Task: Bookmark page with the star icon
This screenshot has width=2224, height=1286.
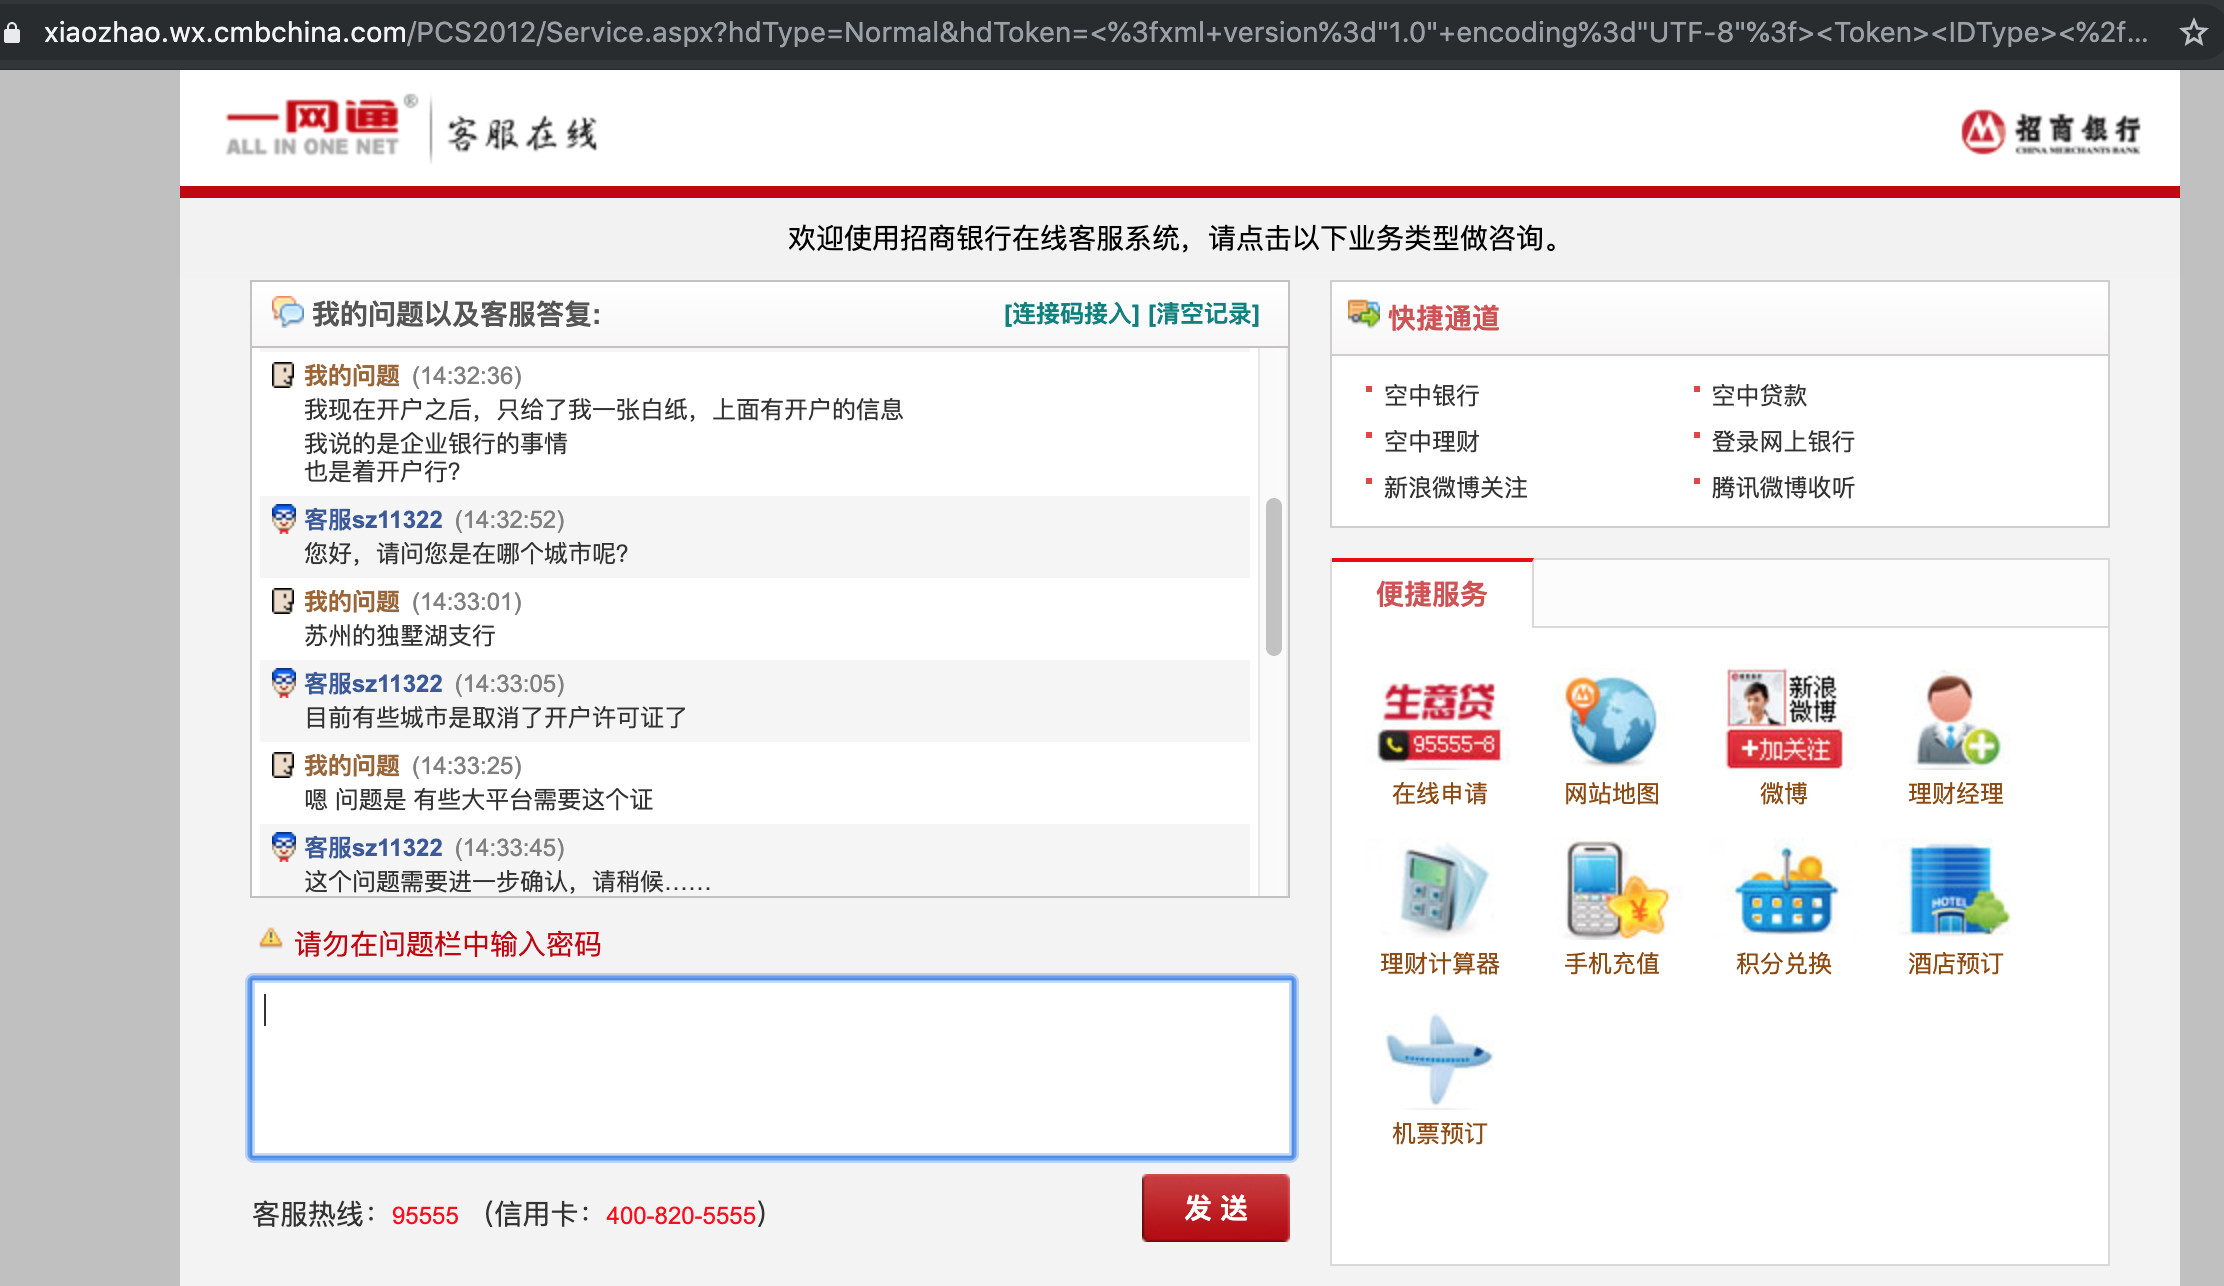Action: click(2193, 33)
